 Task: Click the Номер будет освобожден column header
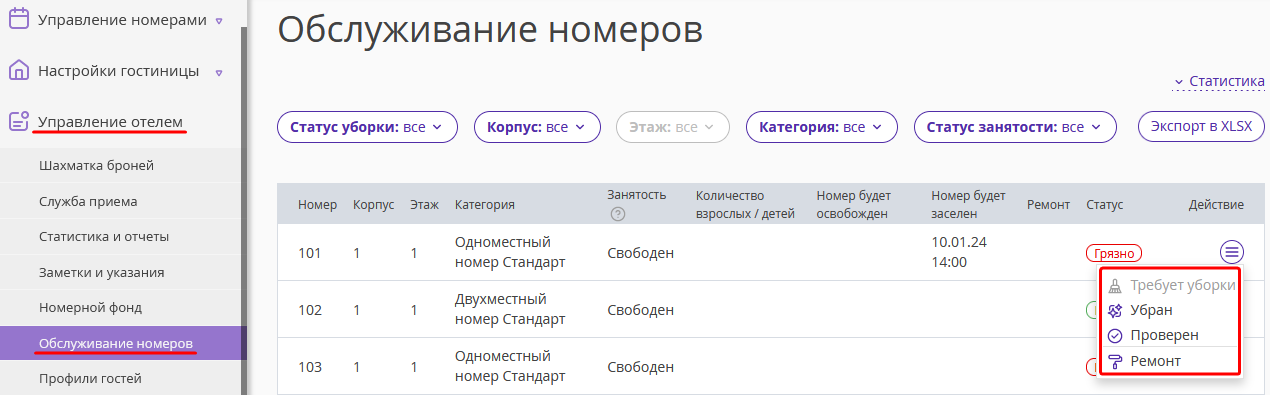pos(853,205)
